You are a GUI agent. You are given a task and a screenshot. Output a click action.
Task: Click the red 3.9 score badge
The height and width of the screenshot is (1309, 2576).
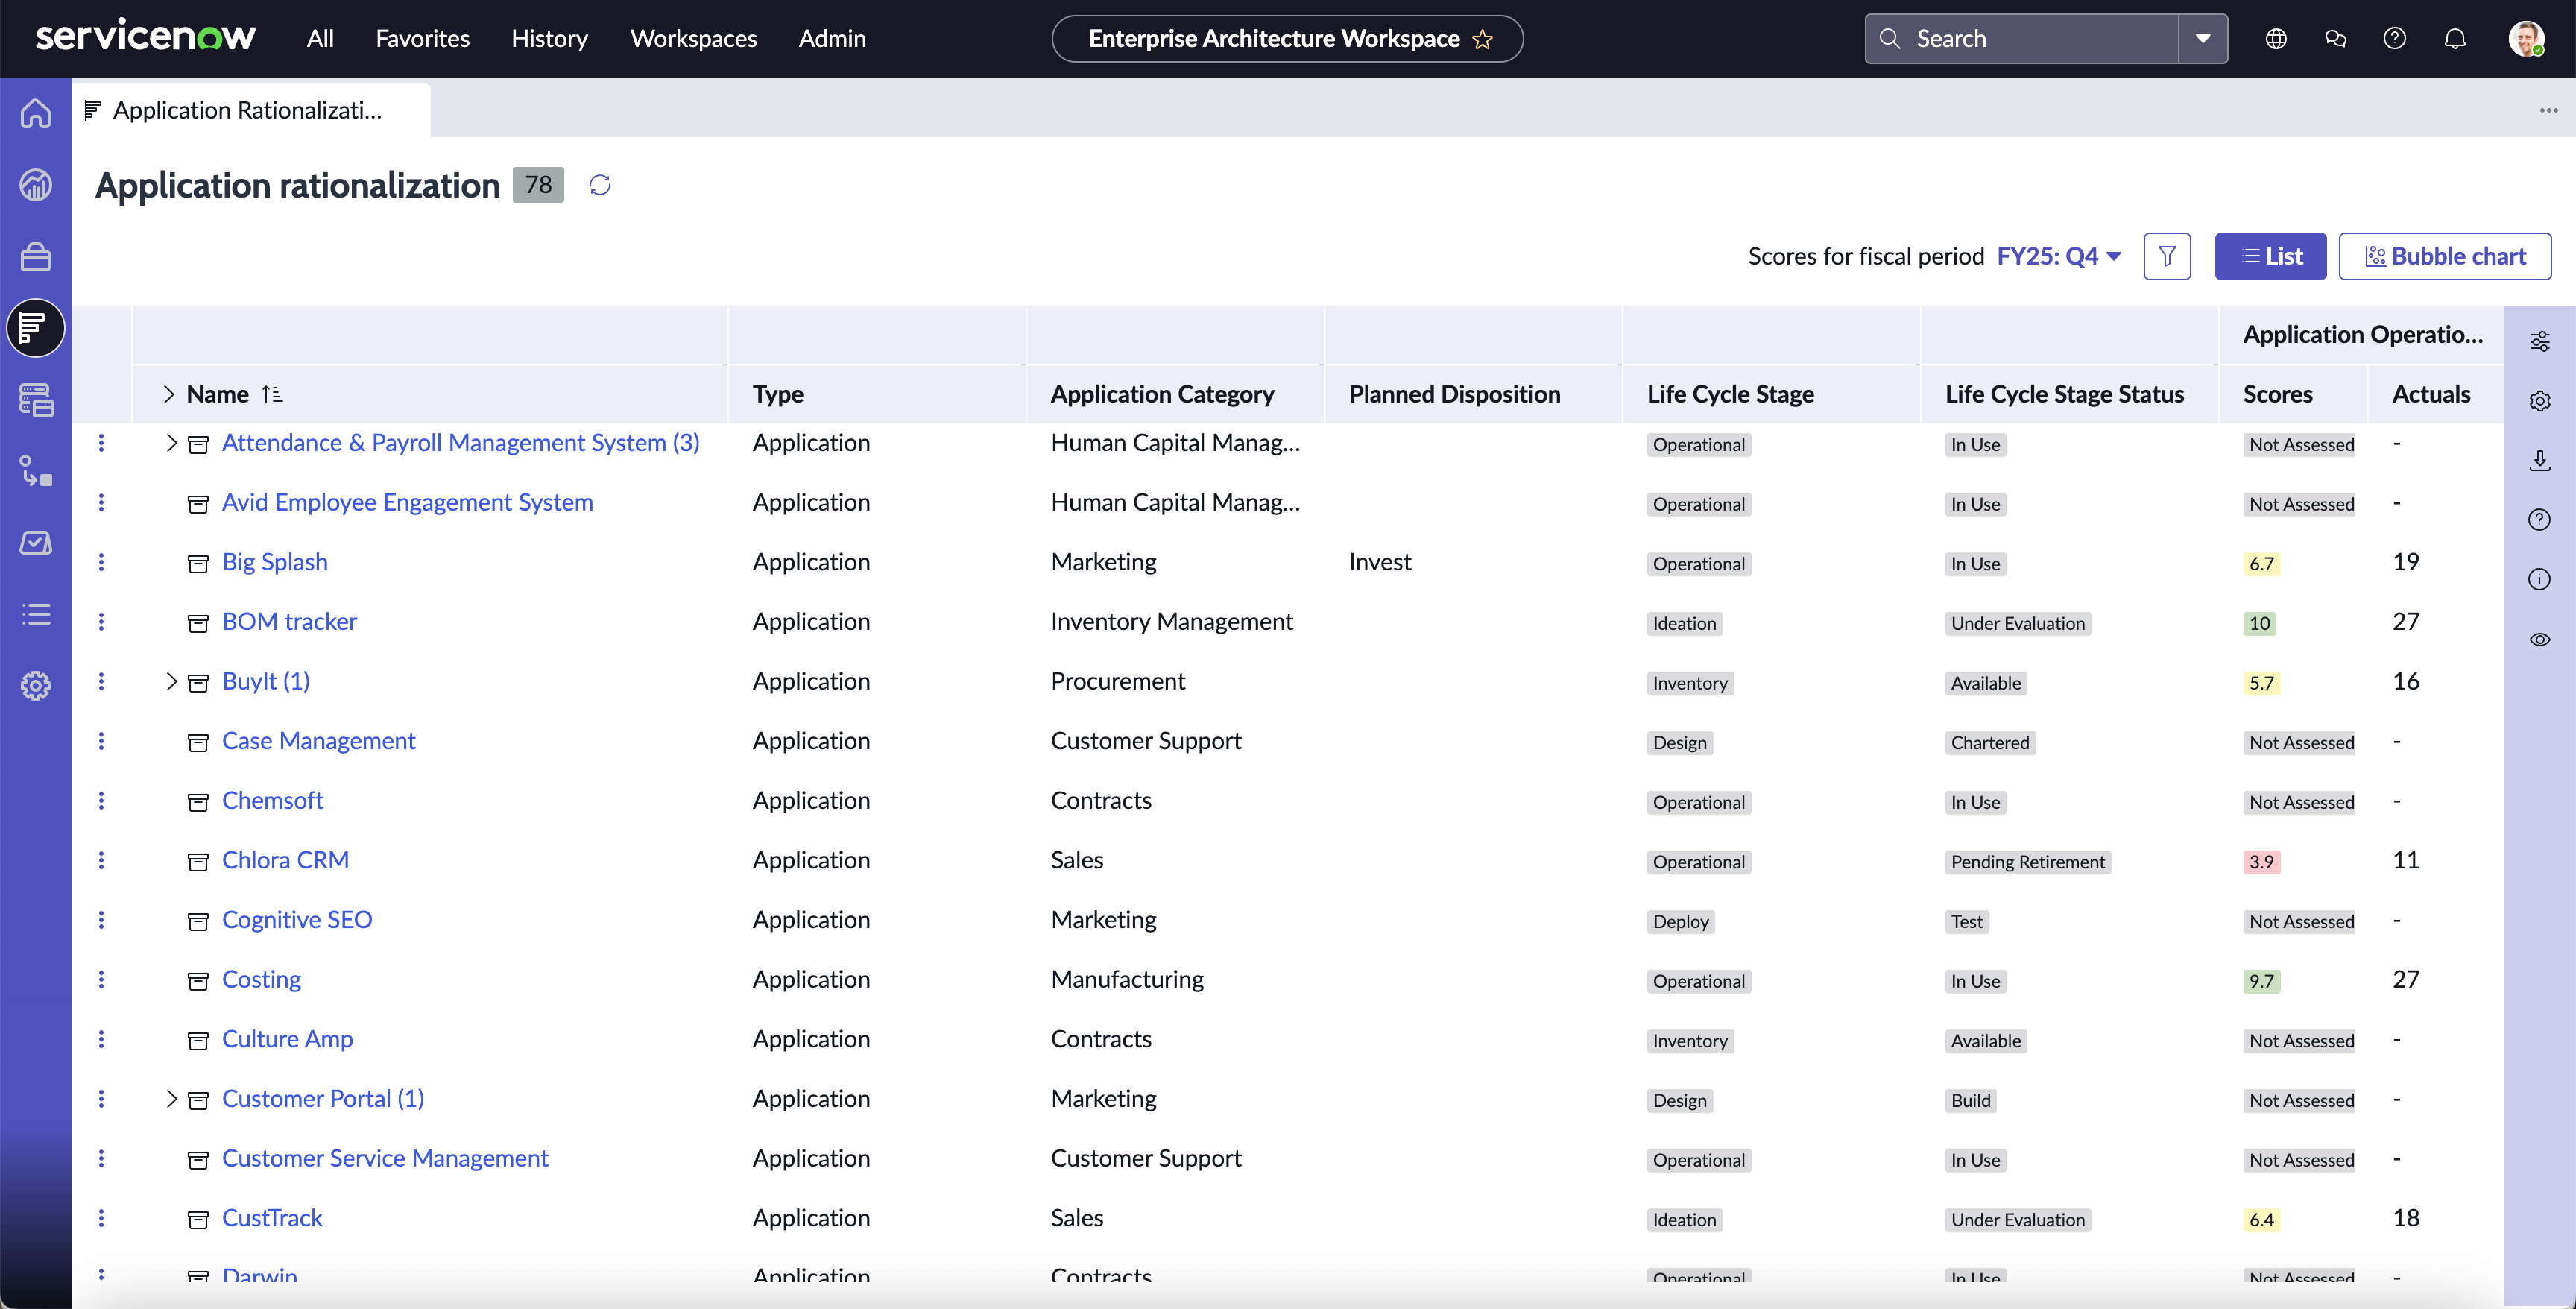(x=2262, y=862)
